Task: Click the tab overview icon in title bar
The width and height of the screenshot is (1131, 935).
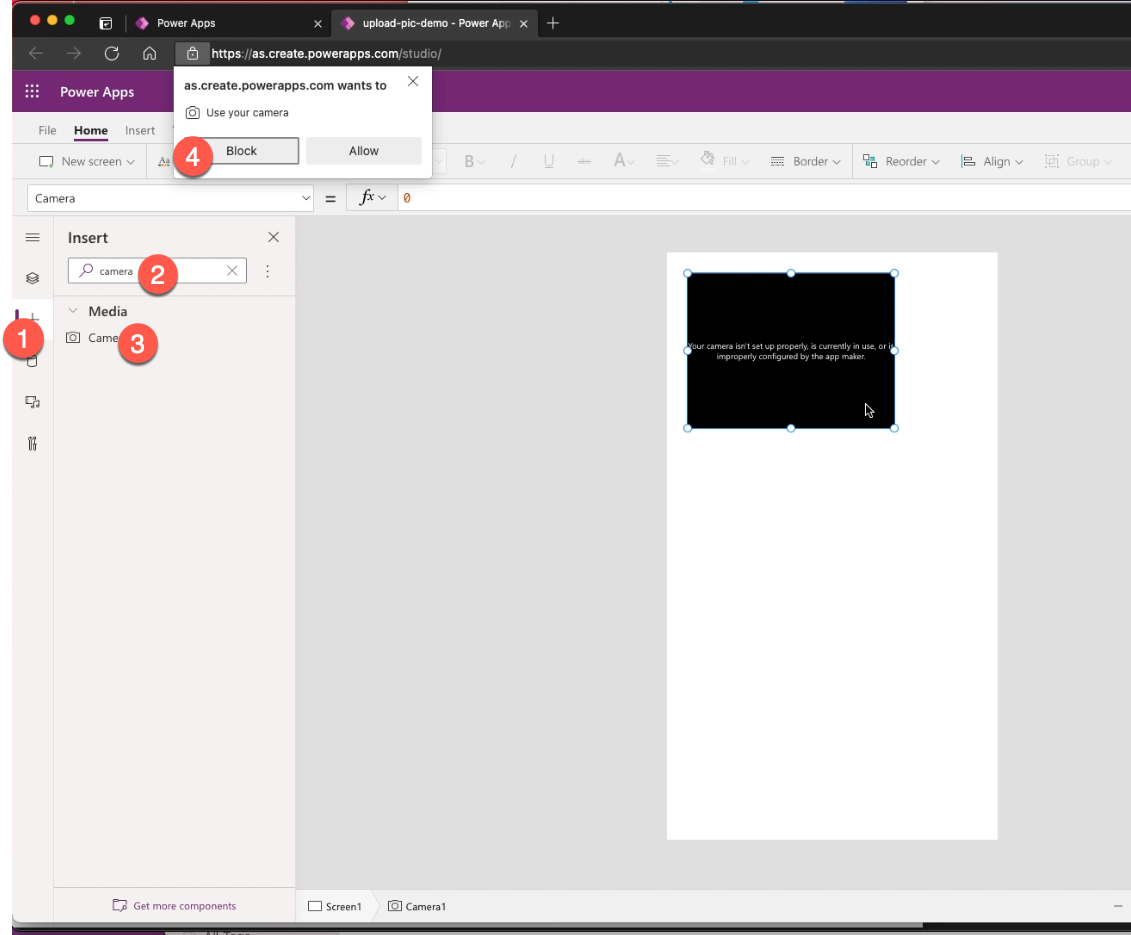Action: click(x=105, y=23)
